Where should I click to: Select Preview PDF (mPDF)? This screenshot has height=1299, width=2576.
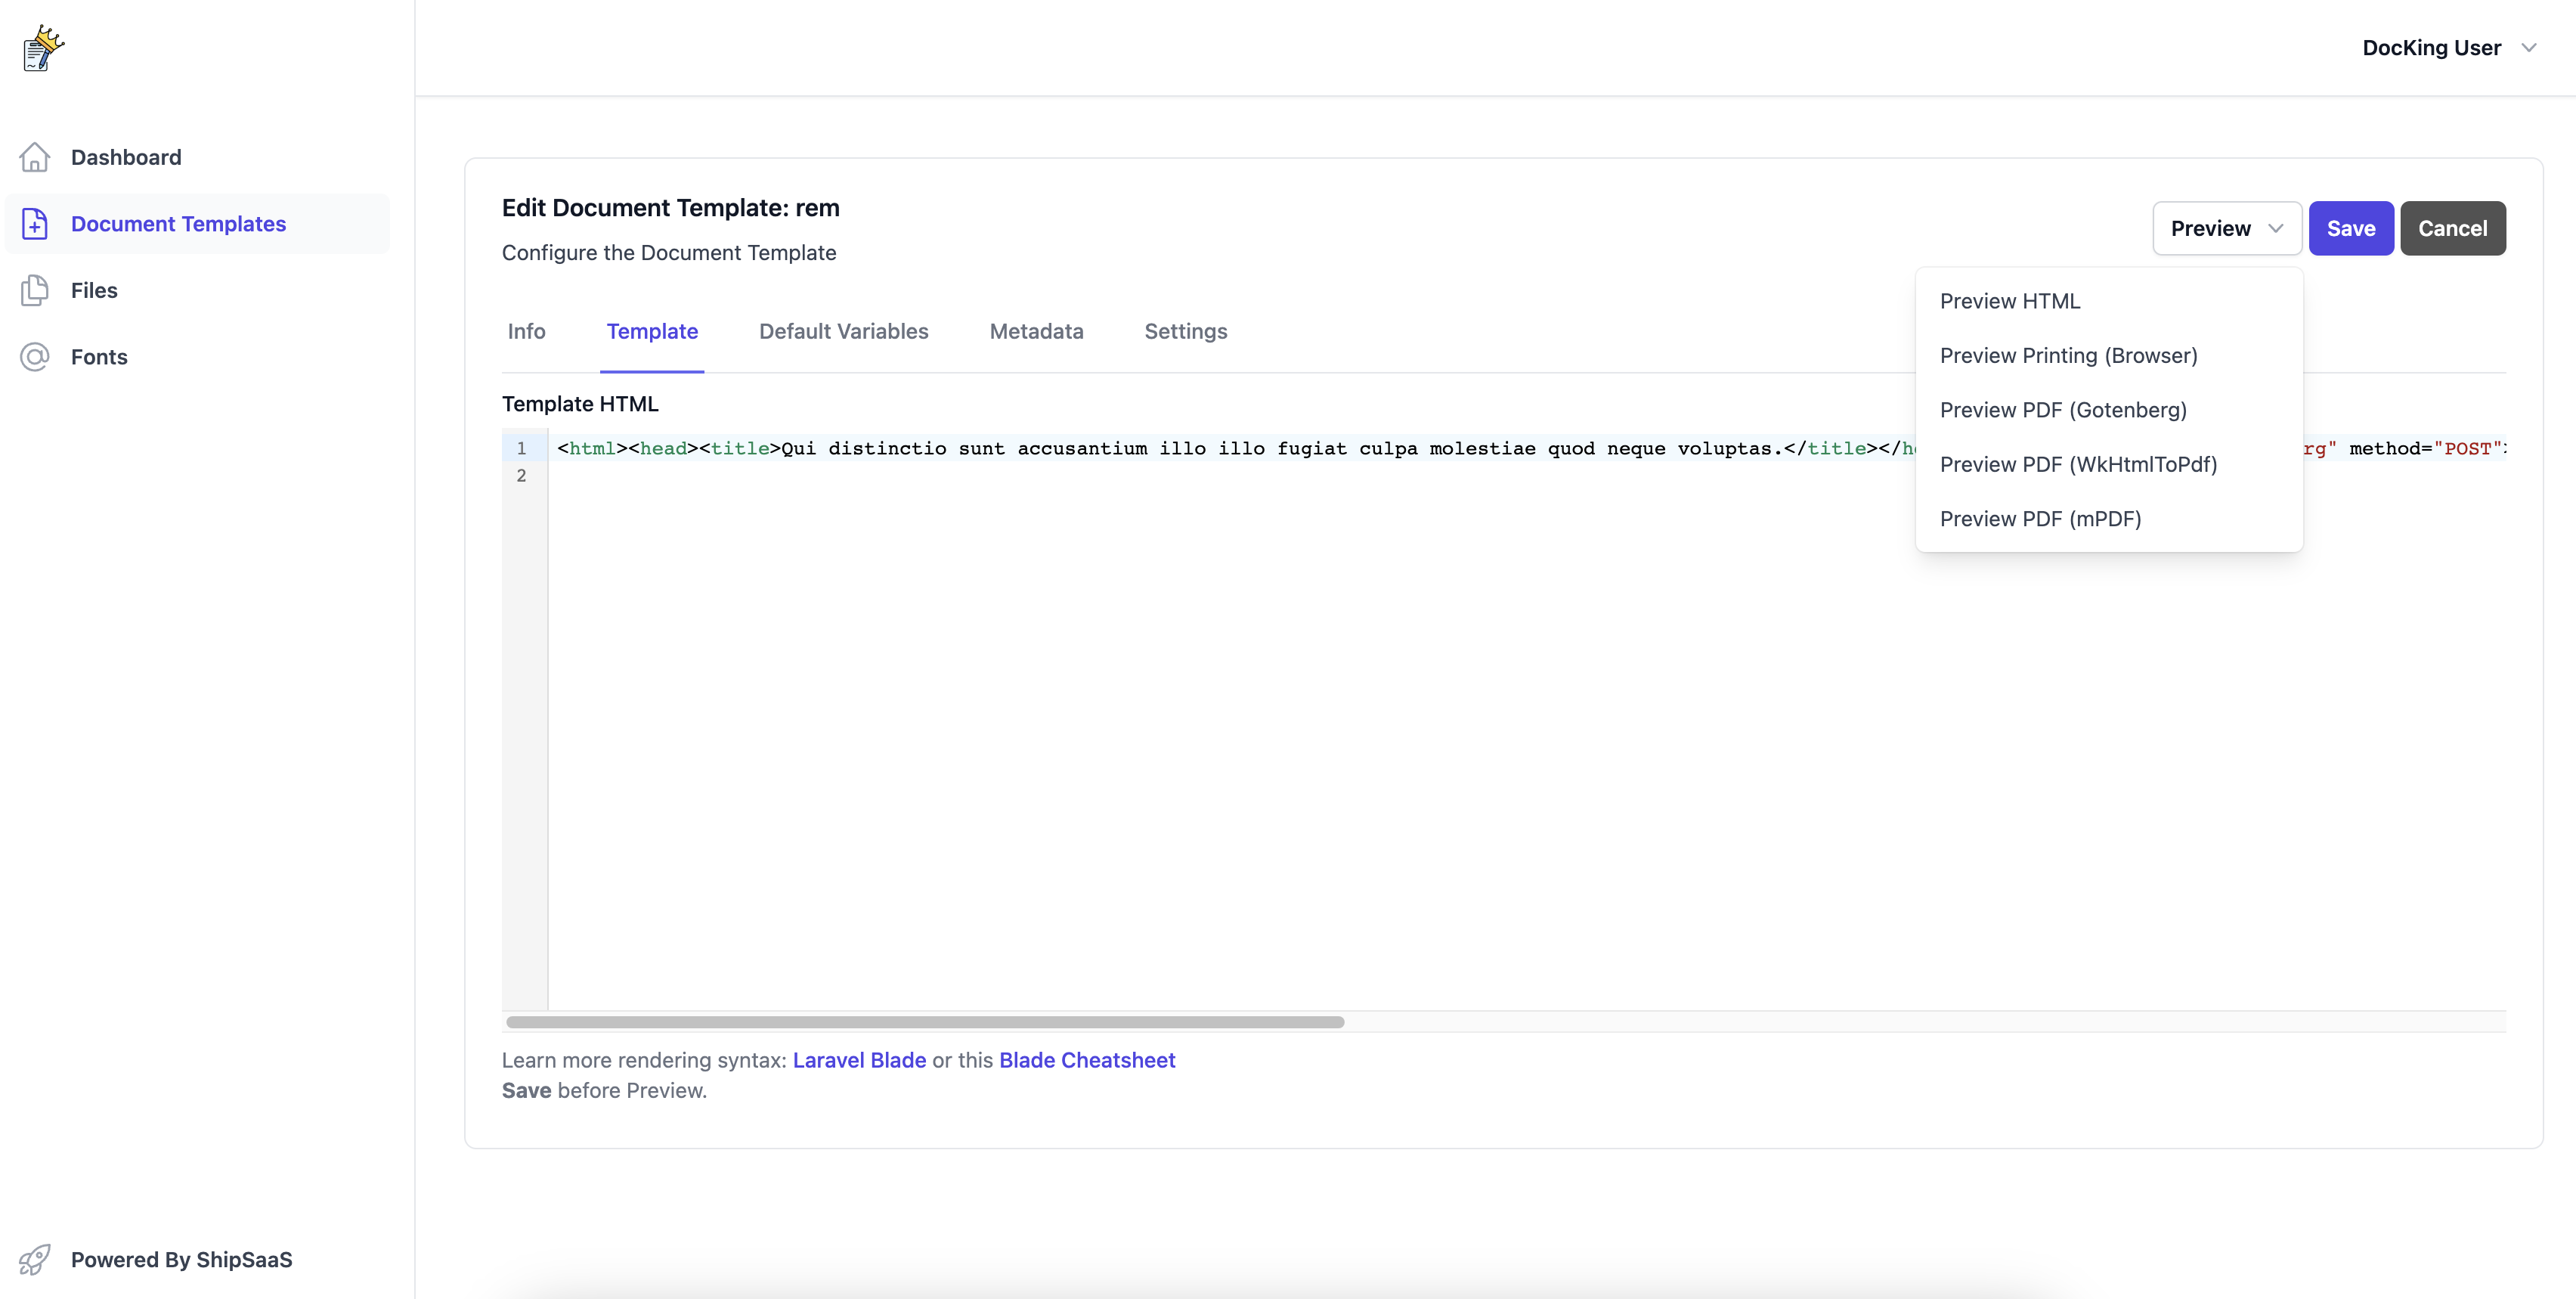(2040, 519)
